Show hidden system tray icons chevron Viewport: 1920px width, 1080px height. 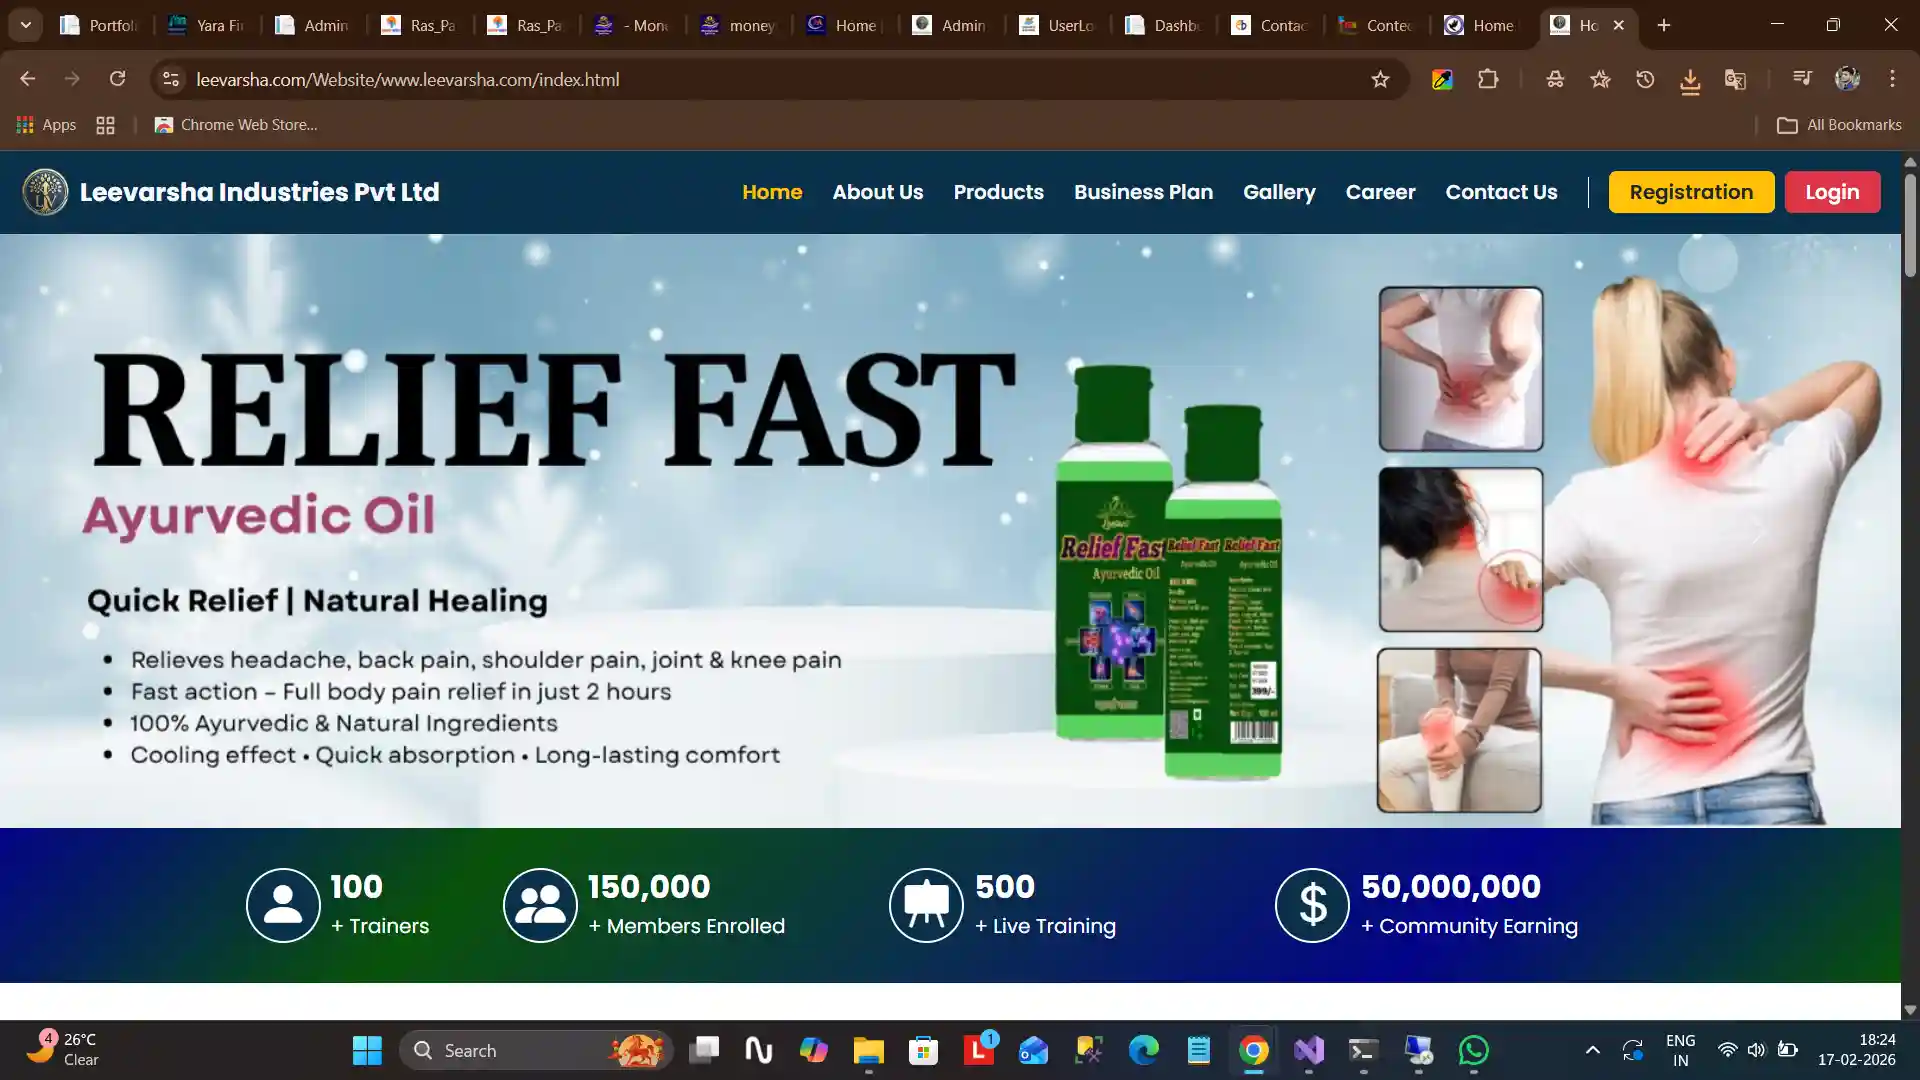(x=1592, y=1050)
